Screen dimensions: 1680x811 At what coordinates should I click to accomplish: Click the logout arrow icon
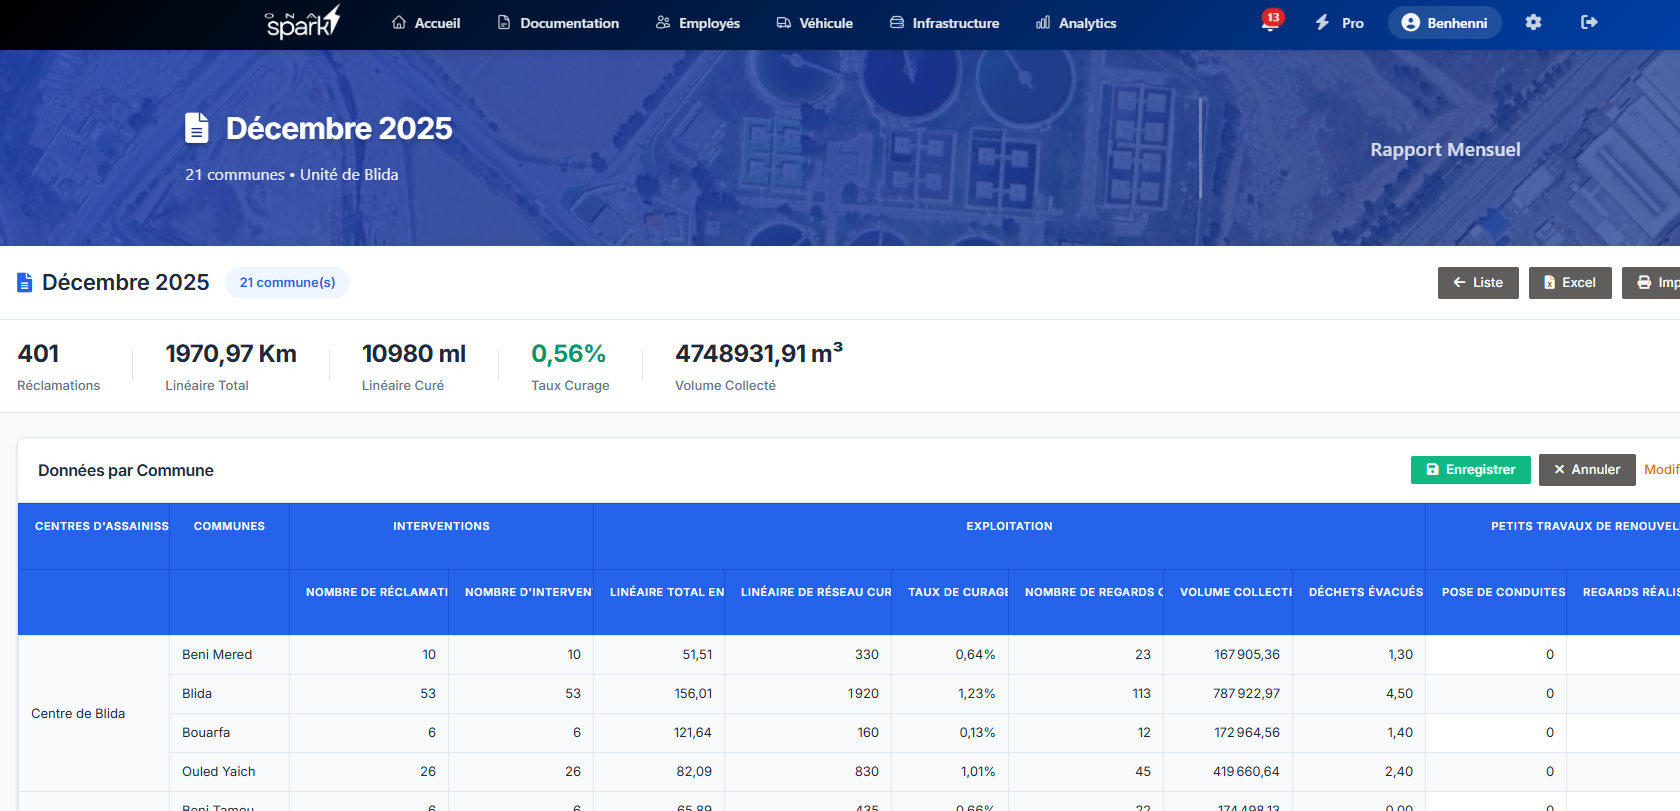(1589, 22)
